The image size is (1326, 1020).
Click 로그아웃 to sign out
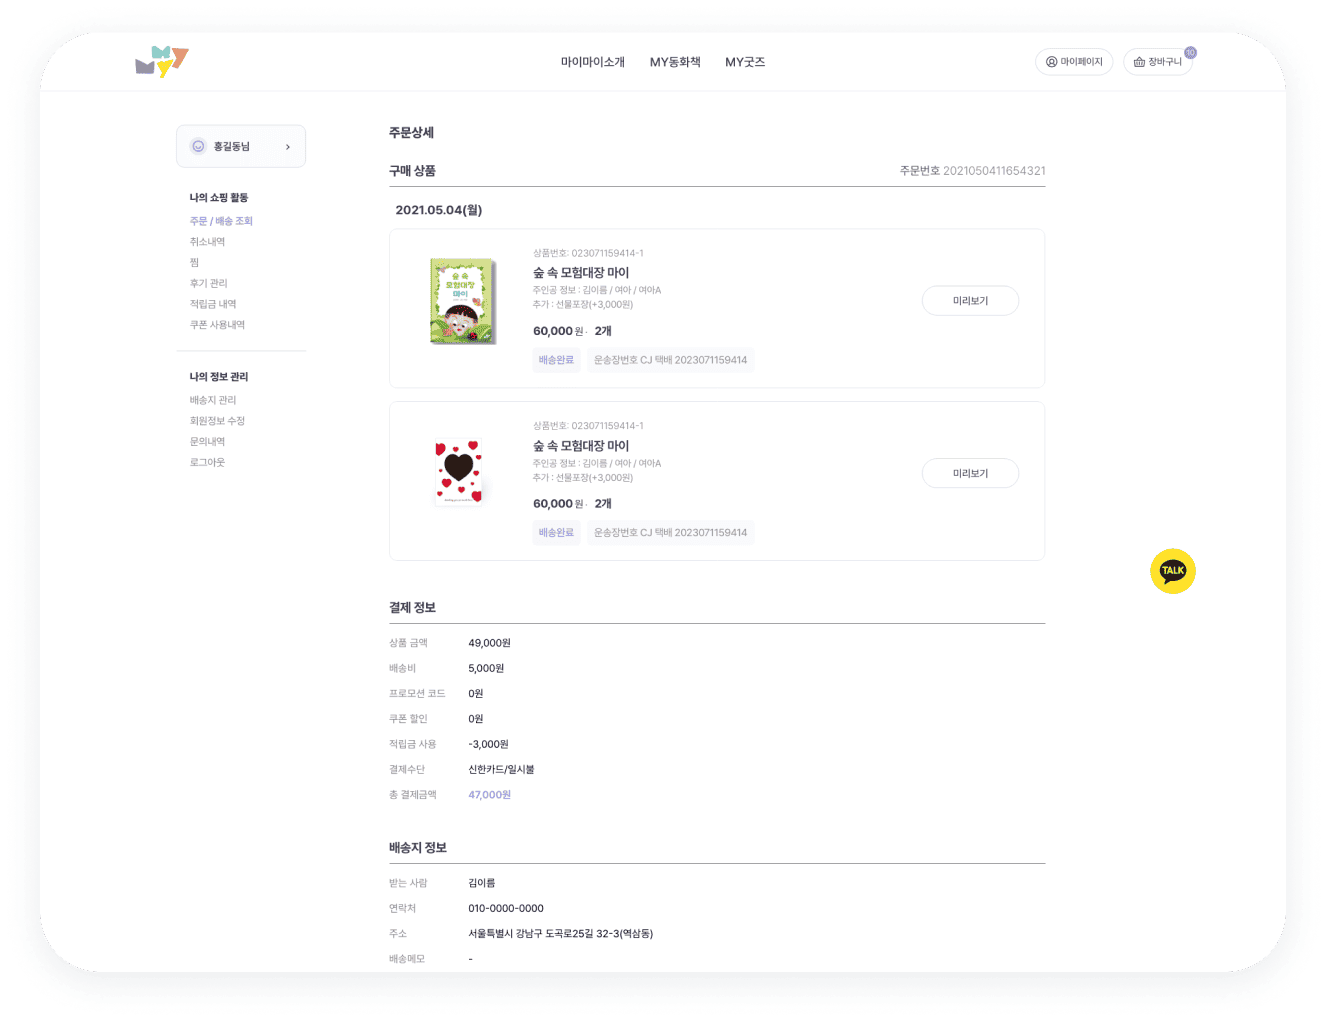pos(207,462)
